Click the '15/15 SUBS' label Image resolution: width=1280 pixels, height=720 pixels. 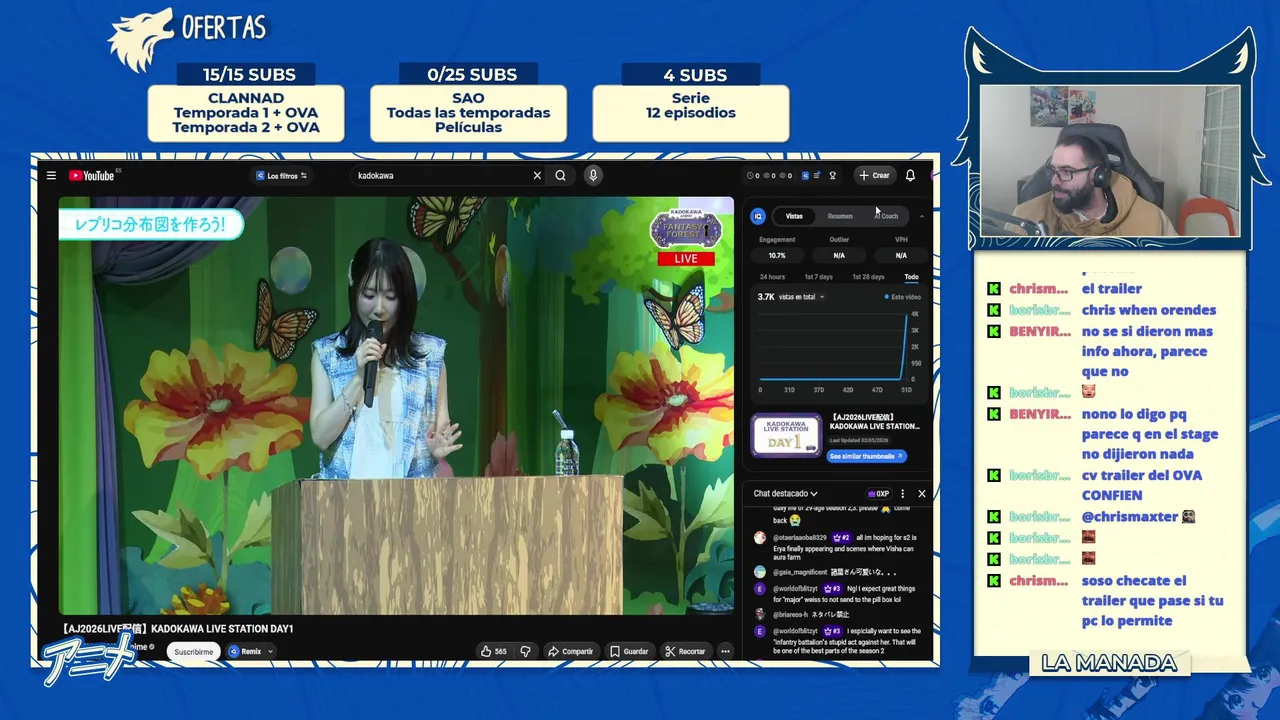[248, 75]
